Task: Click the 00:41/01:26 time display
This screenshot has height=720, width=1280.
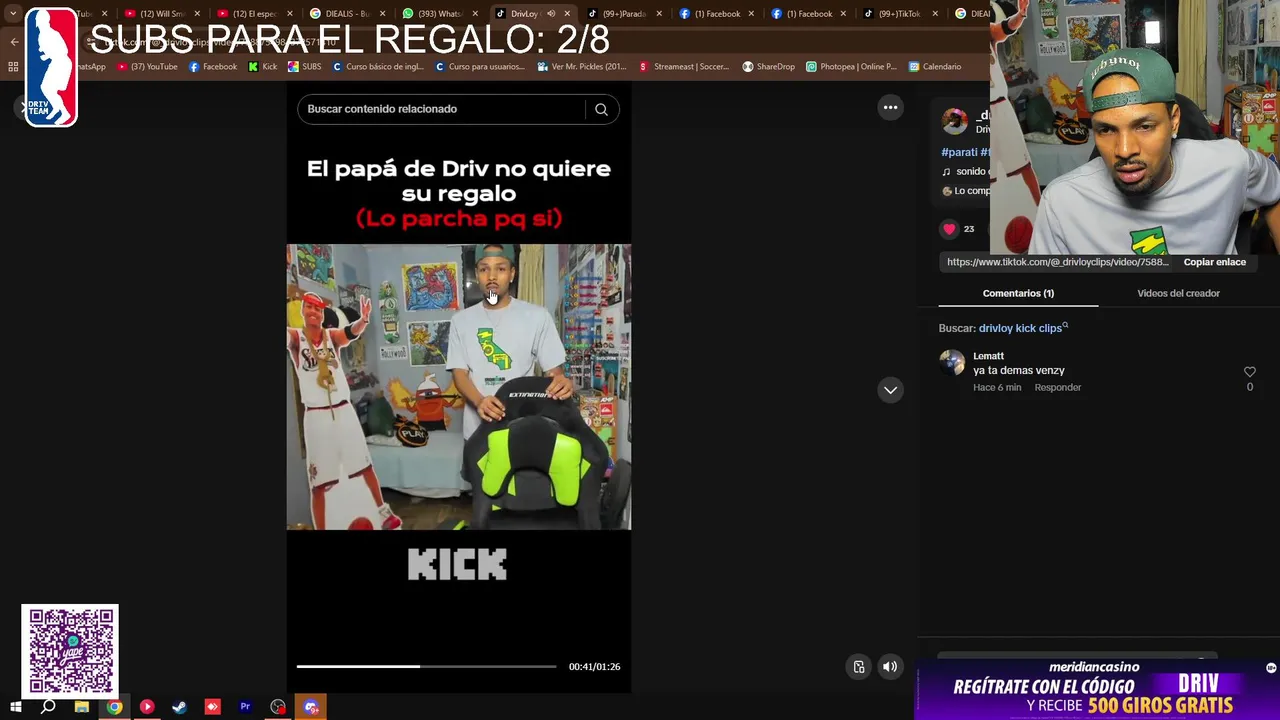Action: (594, 667)
